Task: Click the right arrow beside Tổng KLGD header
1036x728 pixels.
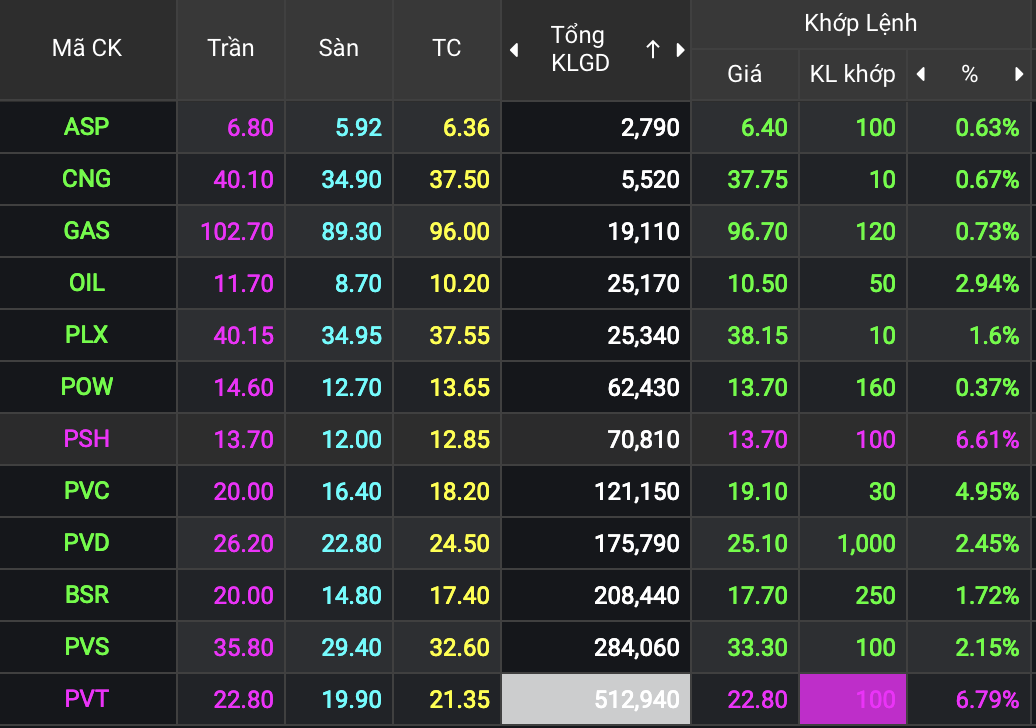Action: tap(680, 50)
